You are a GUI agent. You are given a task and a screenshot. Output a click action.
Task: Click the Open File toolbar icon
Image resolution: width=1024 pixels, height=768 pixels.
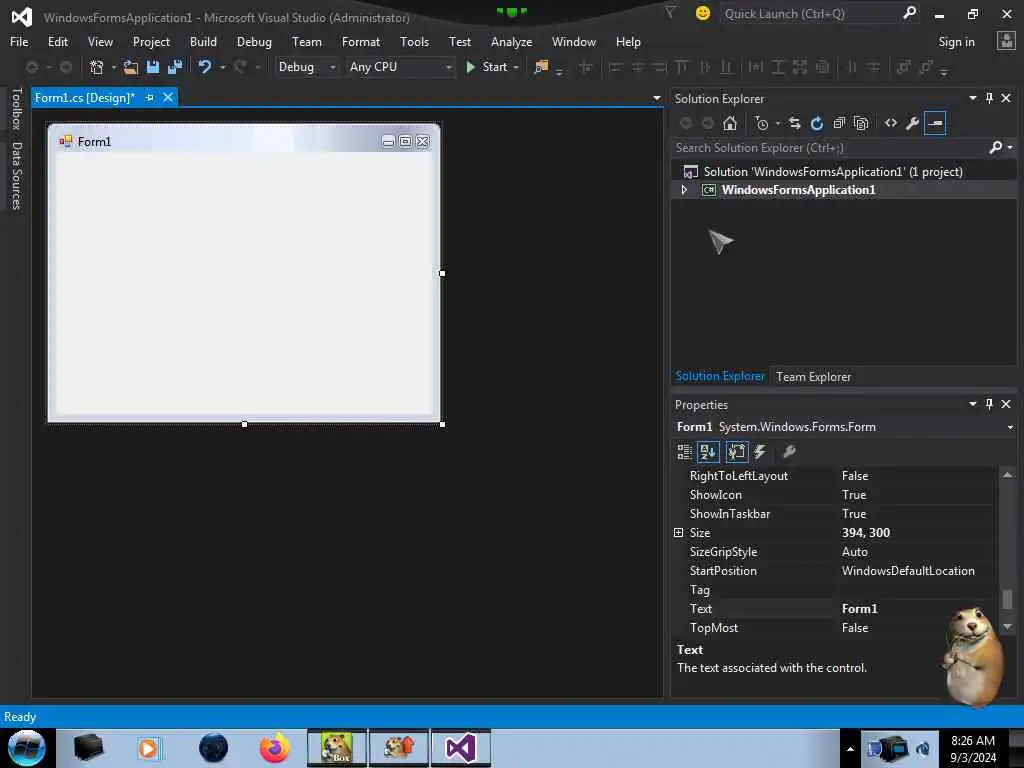pyautogui.click(x=131, y=67)
